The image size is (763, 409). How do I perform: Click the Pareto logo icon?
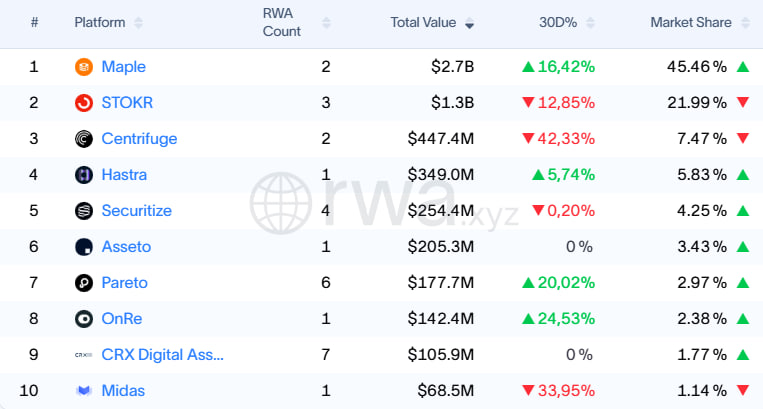pos(84,283)
